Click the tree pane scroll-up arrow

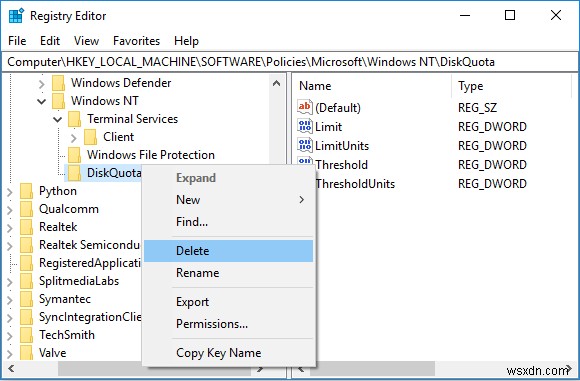coord(276,83)
